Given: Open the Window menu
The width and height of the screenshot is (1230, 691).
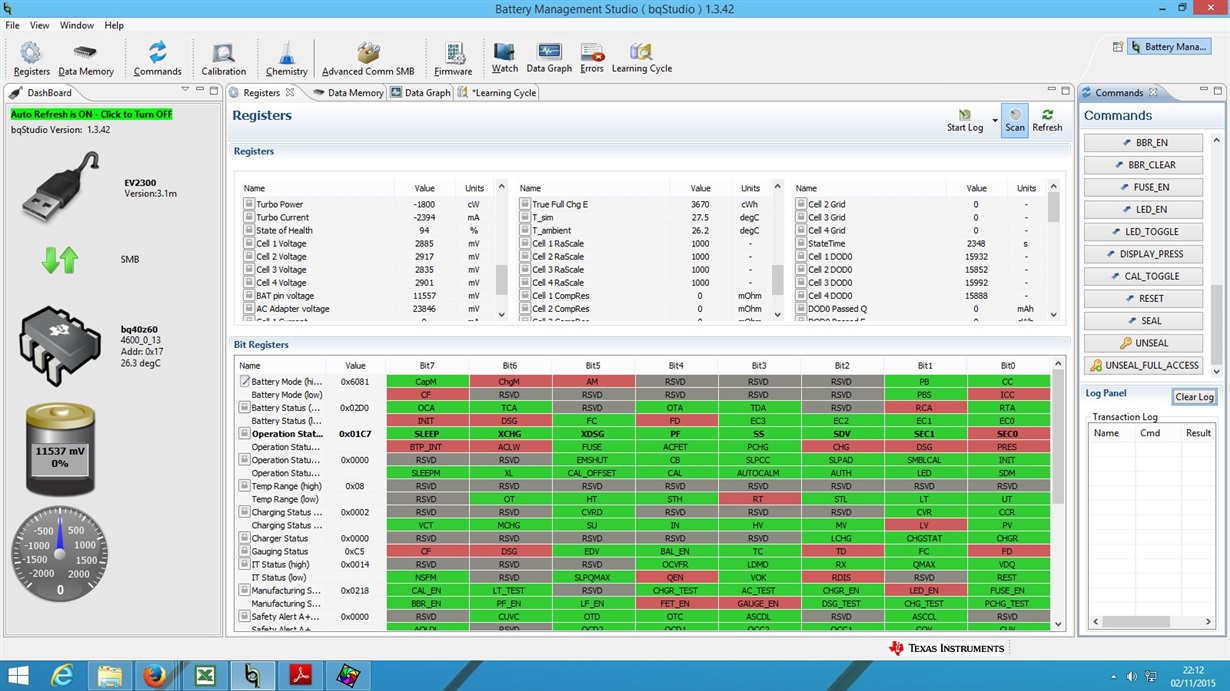Looking at the screenshot, I should pos(77,25).
